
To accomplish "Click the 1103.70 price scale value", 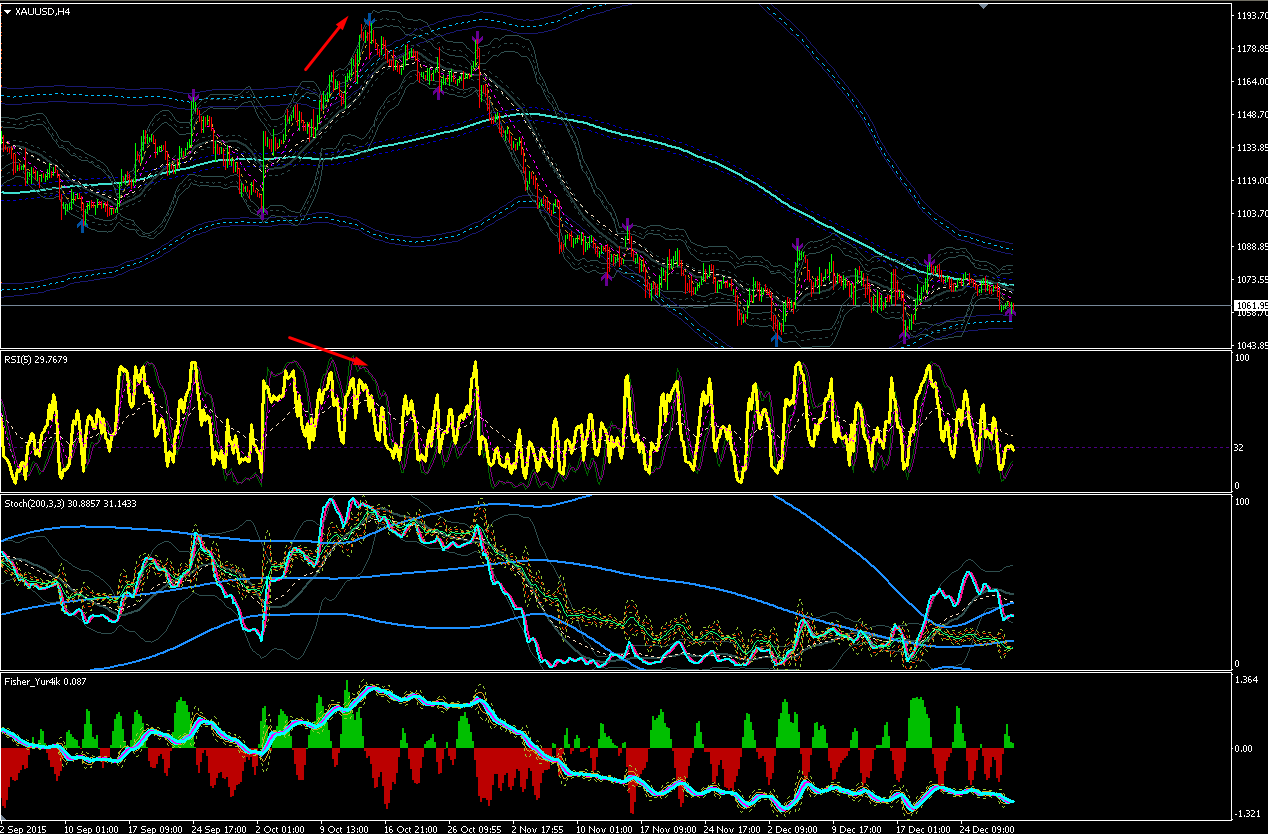I will [x=1250, y=214].
